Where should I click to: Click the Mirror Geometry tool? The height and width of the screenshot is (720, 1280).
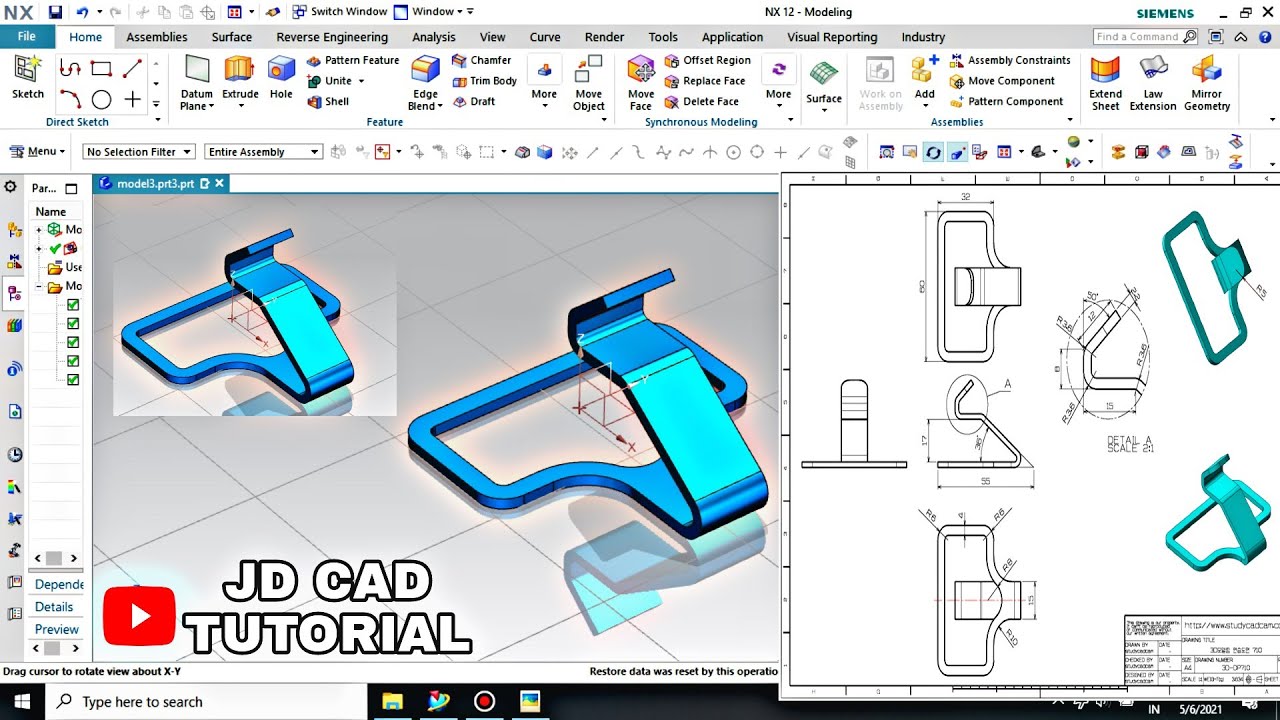pyautogui.click(x=1207, y=83)
